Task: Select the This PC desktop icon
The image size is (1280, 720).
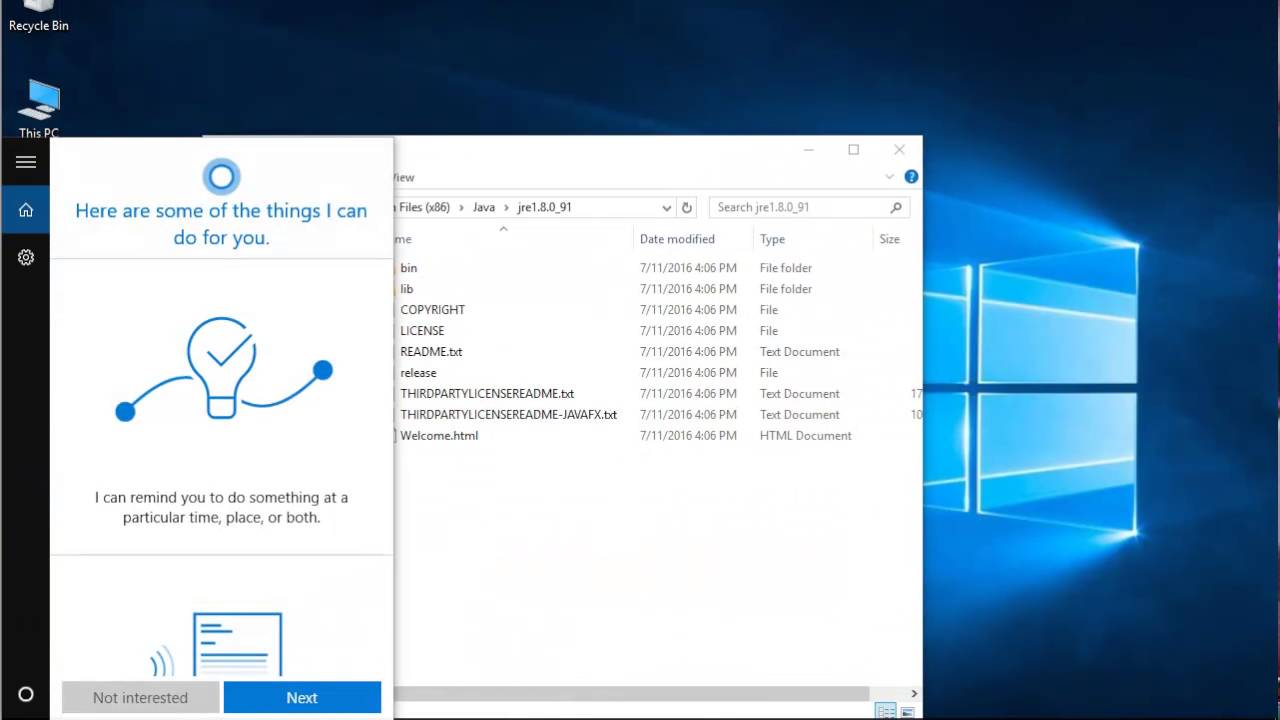Action: [x=39, y=108]
